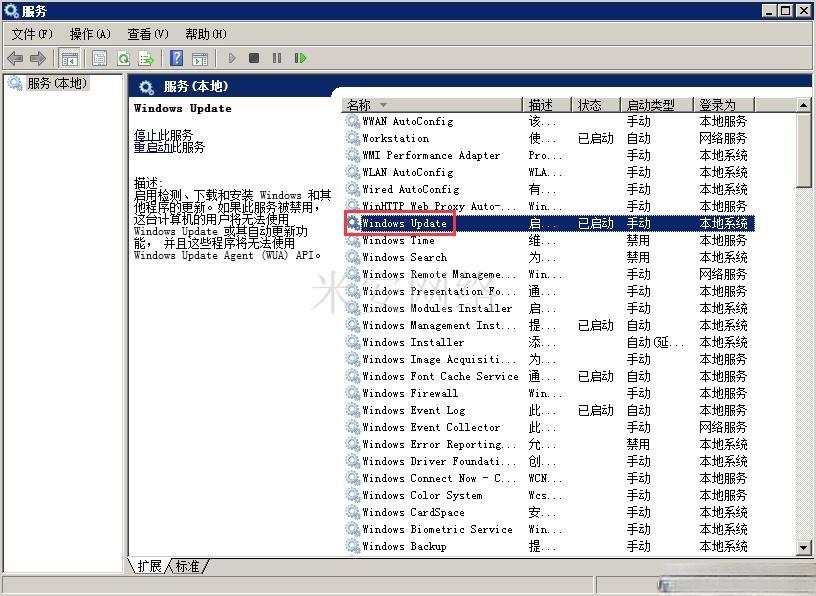Sort by the 登录为 column header

point(724,105)
